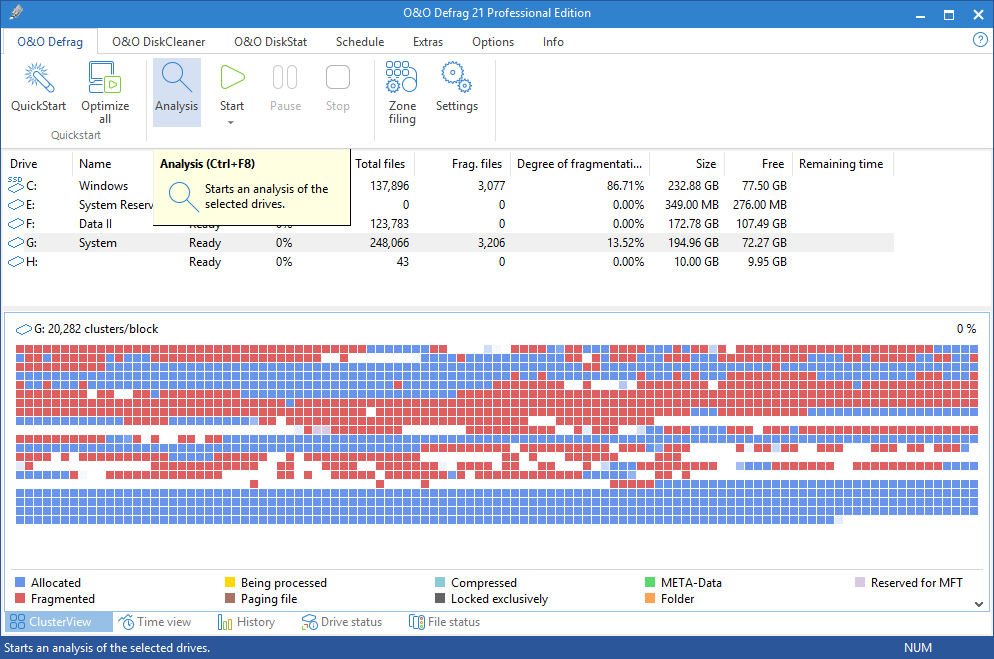Click the gray Locked exclusively legend swatch

tap(440, 598)
